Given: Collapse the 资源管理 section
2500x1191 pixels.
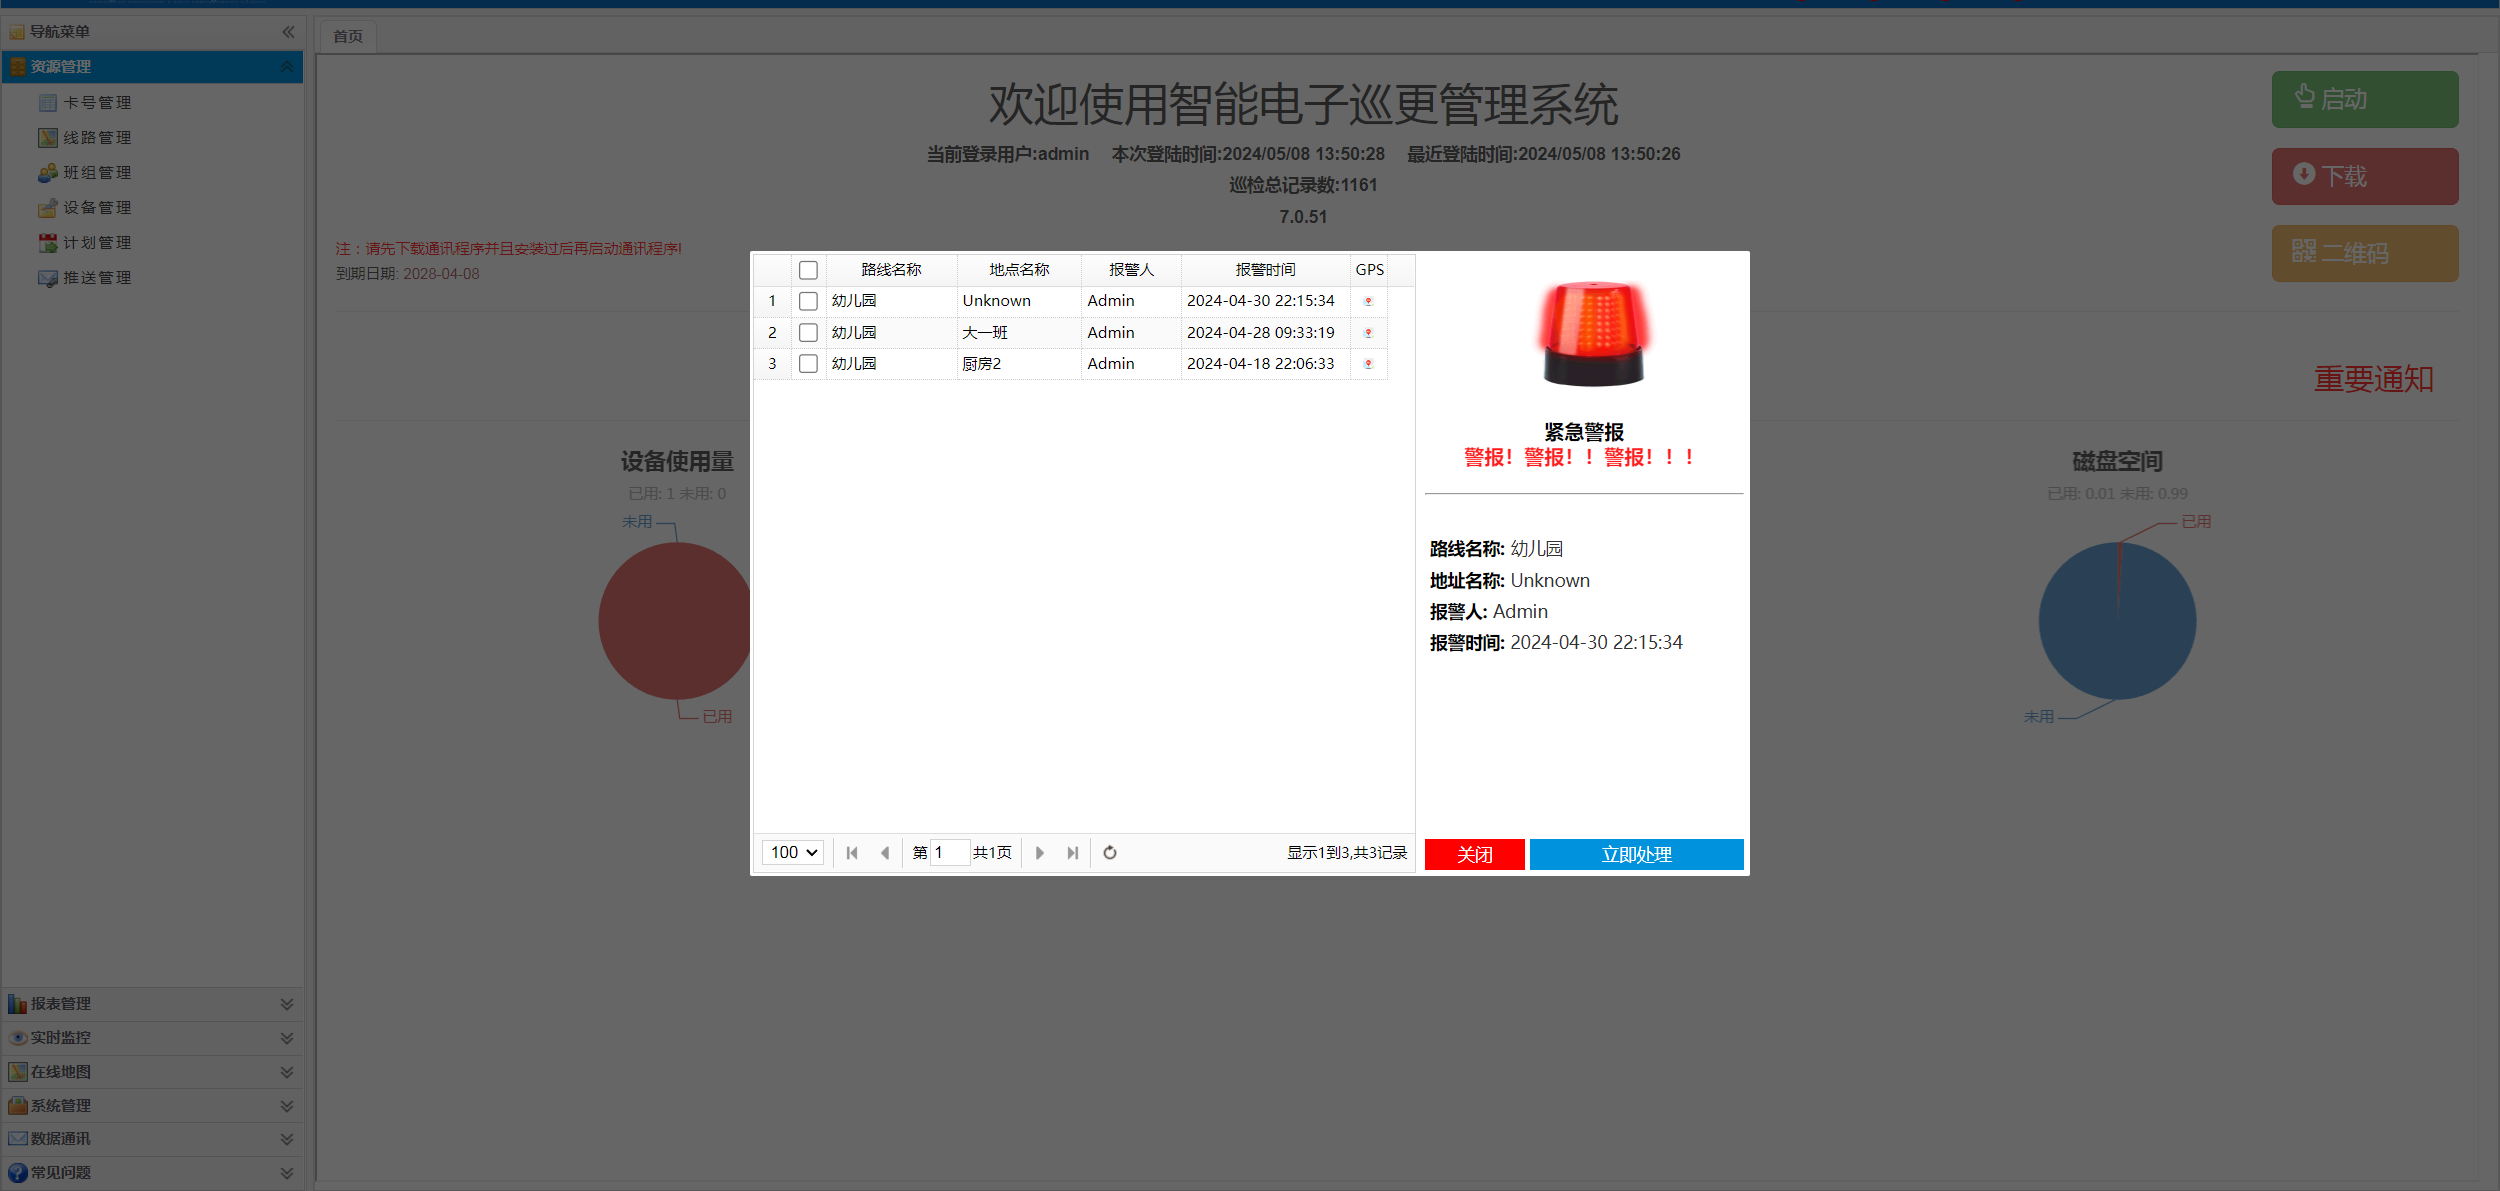Looking at the screenshot, I should pyautogui.click(x=287, y=67).
